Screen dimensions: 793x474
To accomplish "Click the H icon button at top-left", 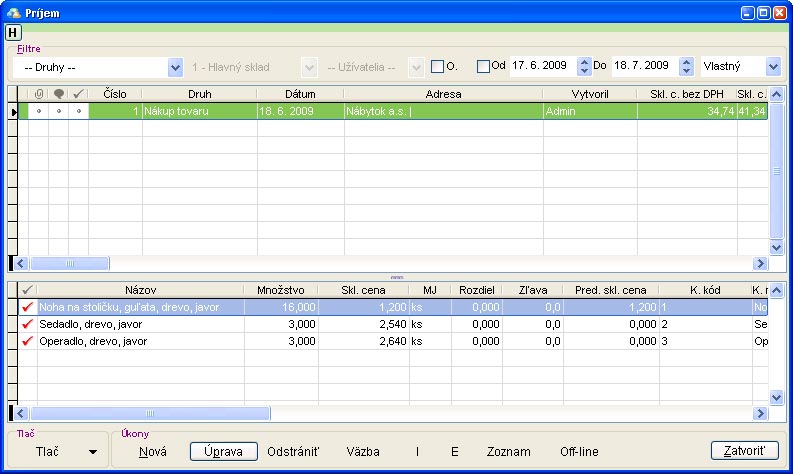I will tap(13, 32).
